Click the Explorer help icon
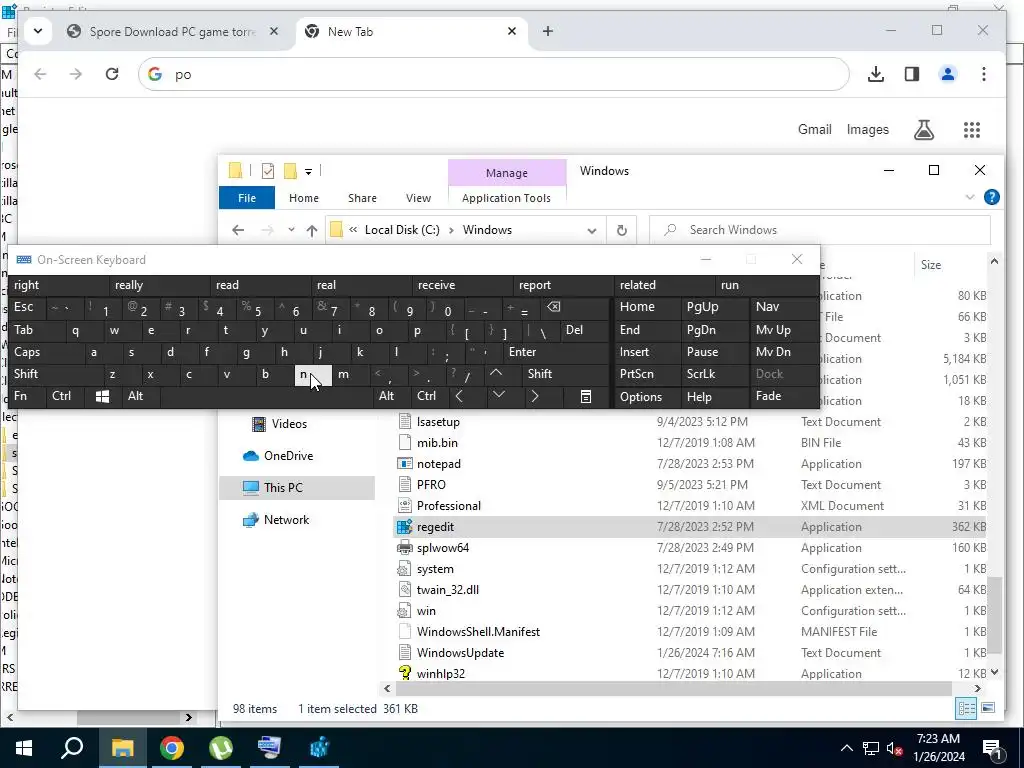The width and height of the screenshot is (1024, 768). 991,197
